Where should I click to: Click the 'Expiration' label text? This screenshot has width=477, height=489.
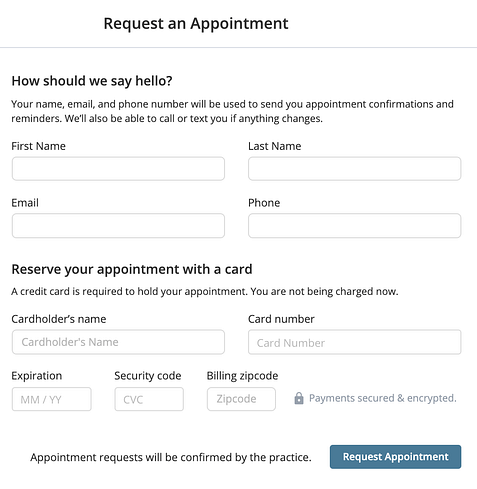(37, 376)
